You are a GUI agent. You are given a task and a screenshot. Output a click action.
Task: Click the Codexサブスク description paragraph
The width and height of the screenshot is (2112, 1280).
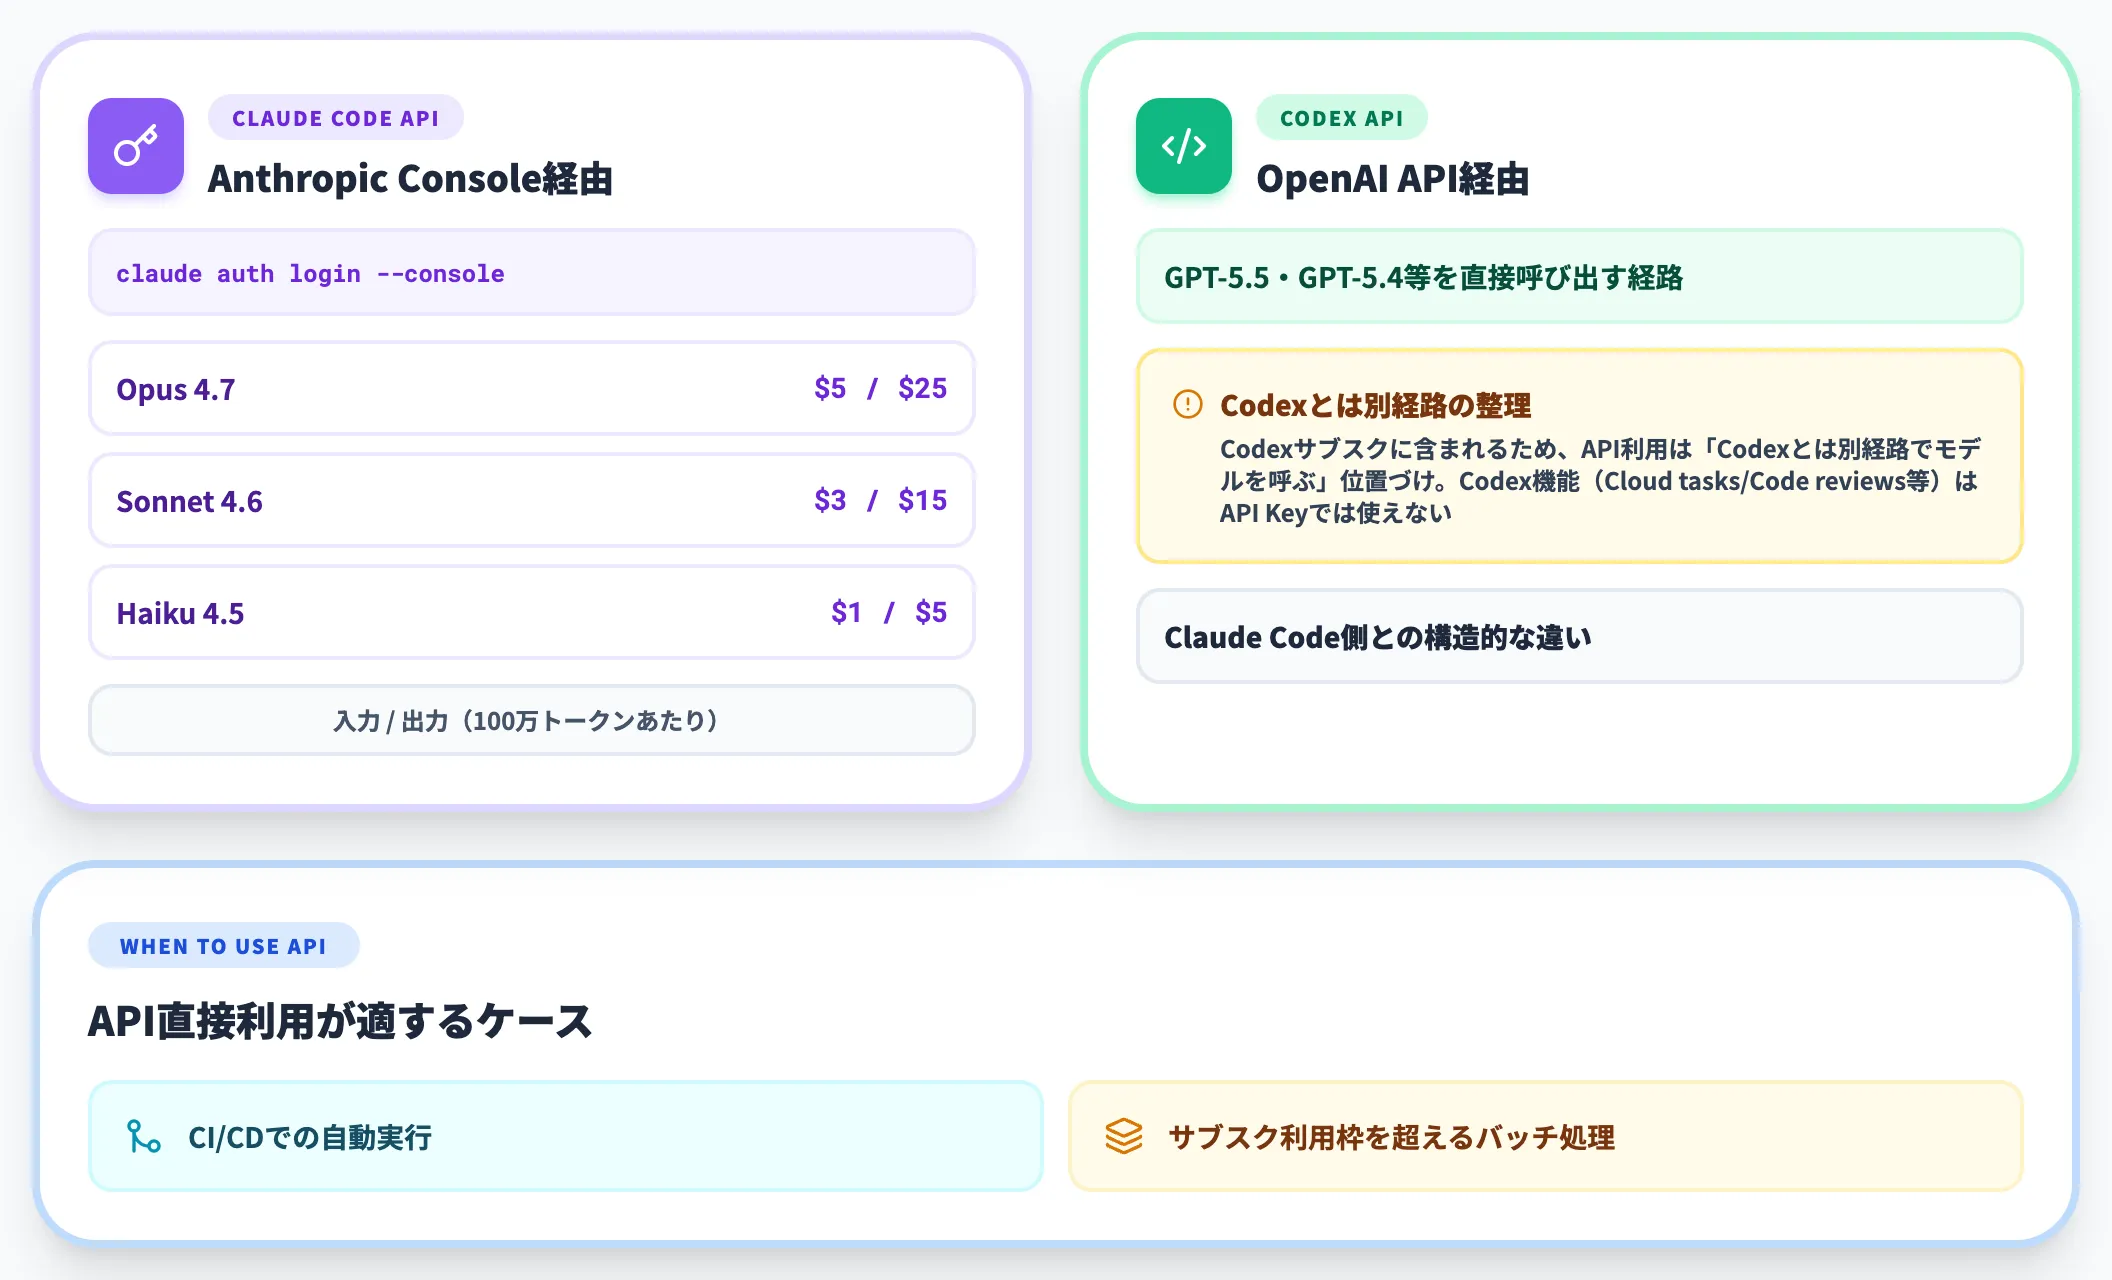point(1600,481)
